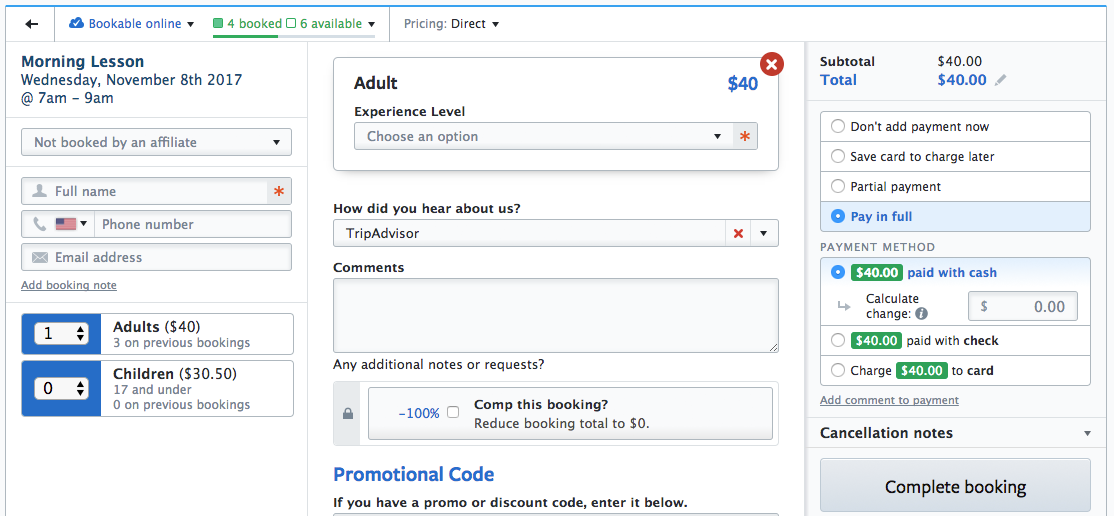This screenshot has width=1114, height=516.
Task: Click the Add booking note link
Action: point(69,285)
